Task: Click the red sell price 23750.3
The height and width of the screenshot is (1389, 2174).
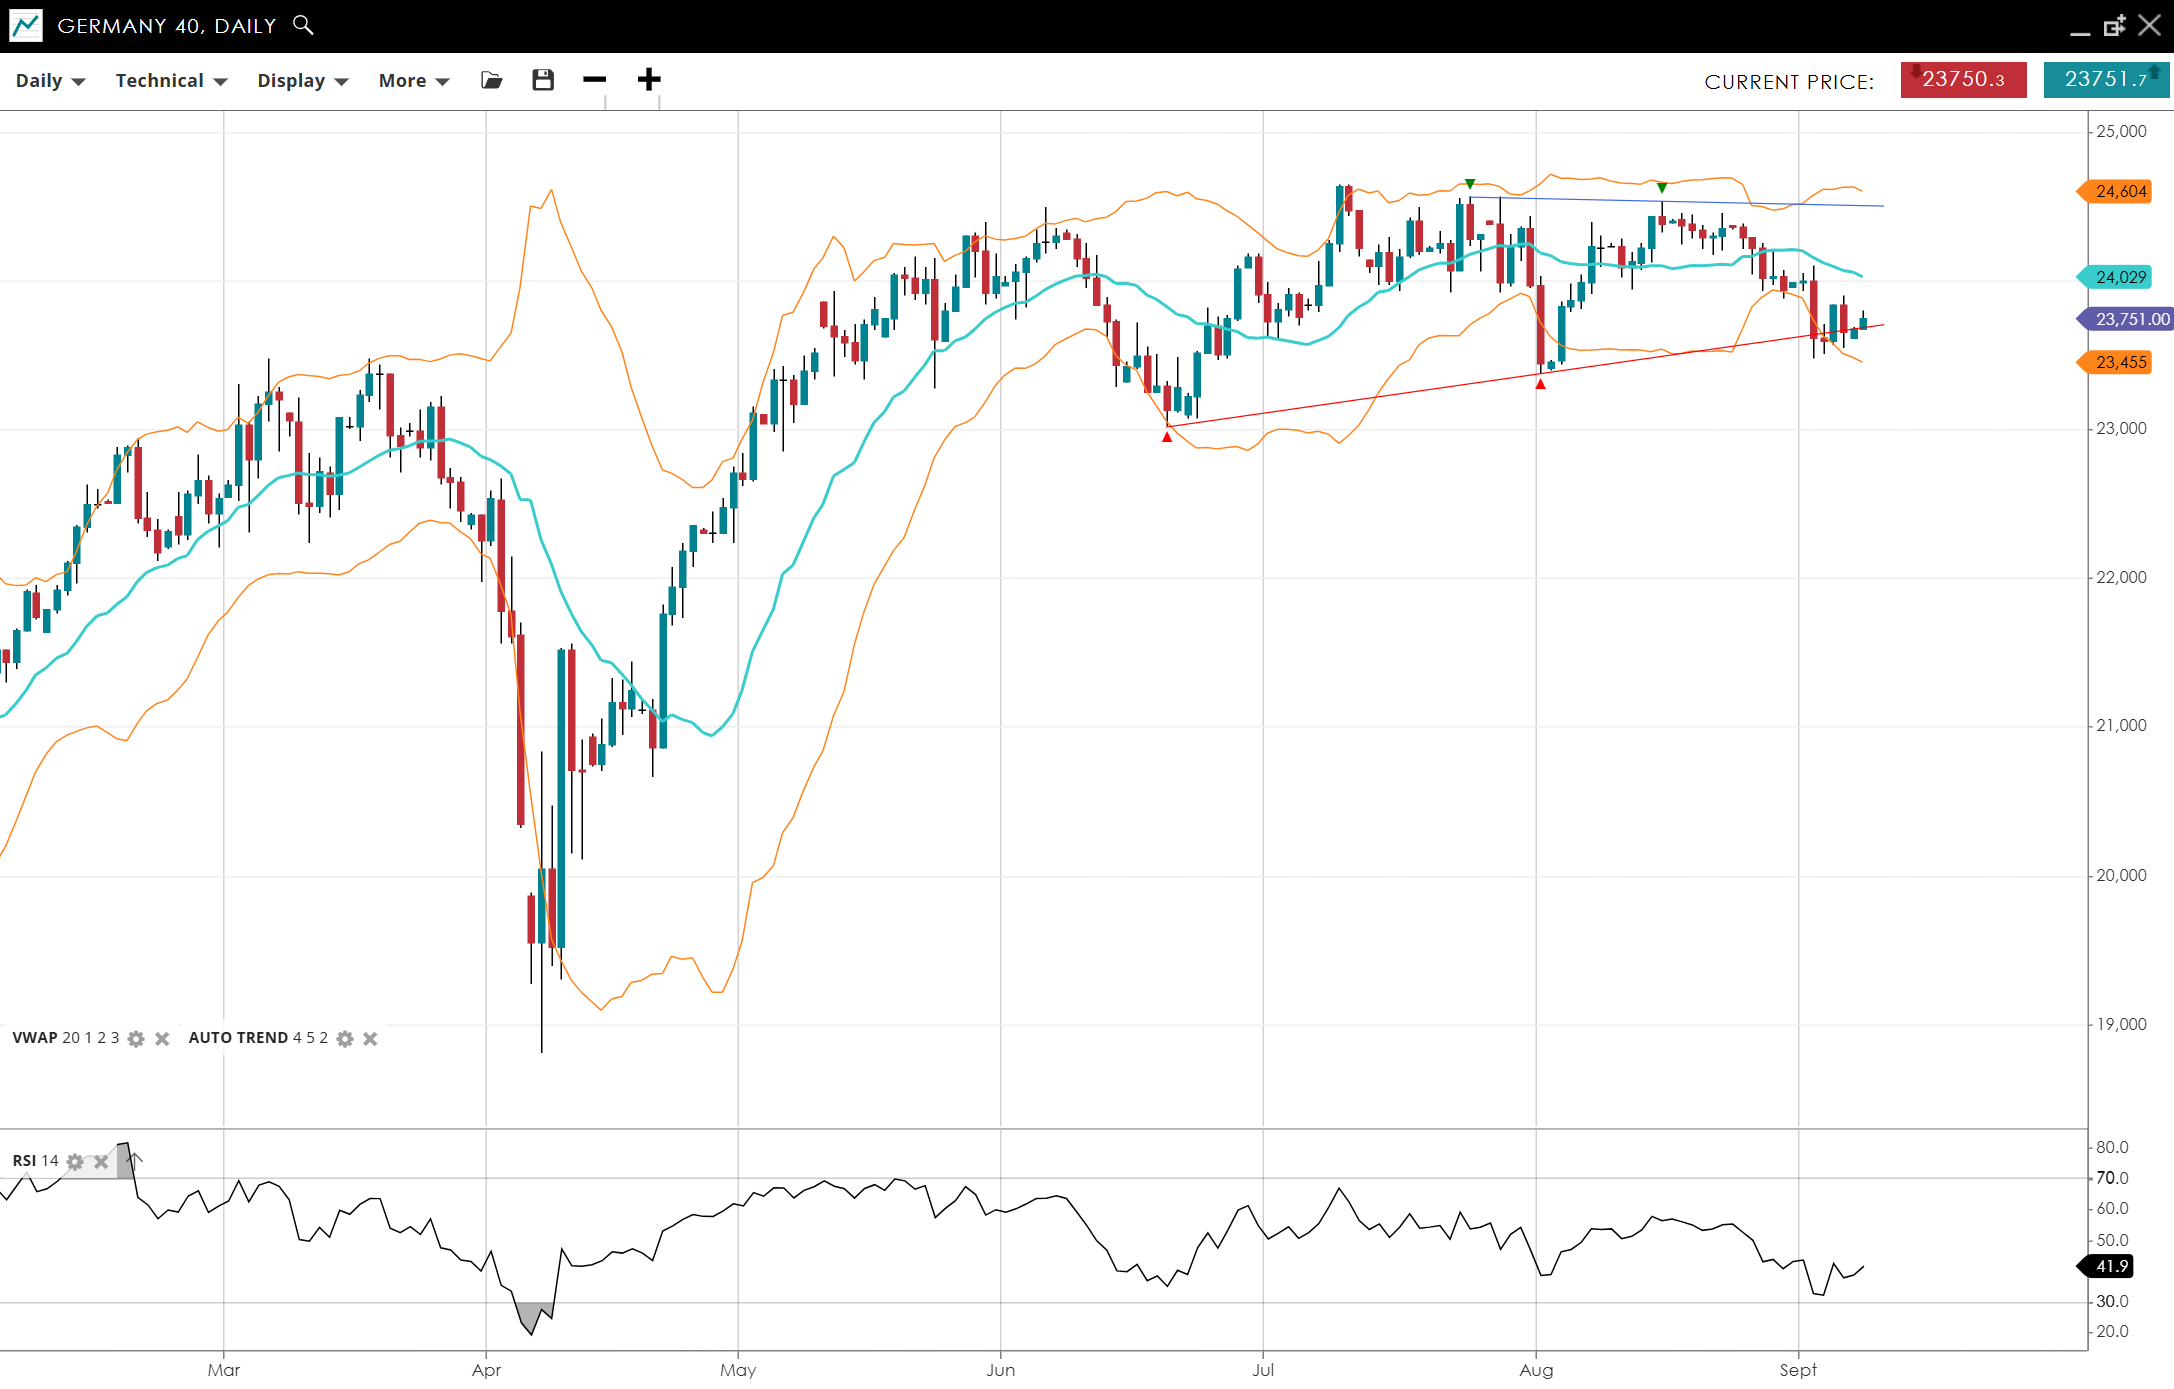Action: [1963, 80]
